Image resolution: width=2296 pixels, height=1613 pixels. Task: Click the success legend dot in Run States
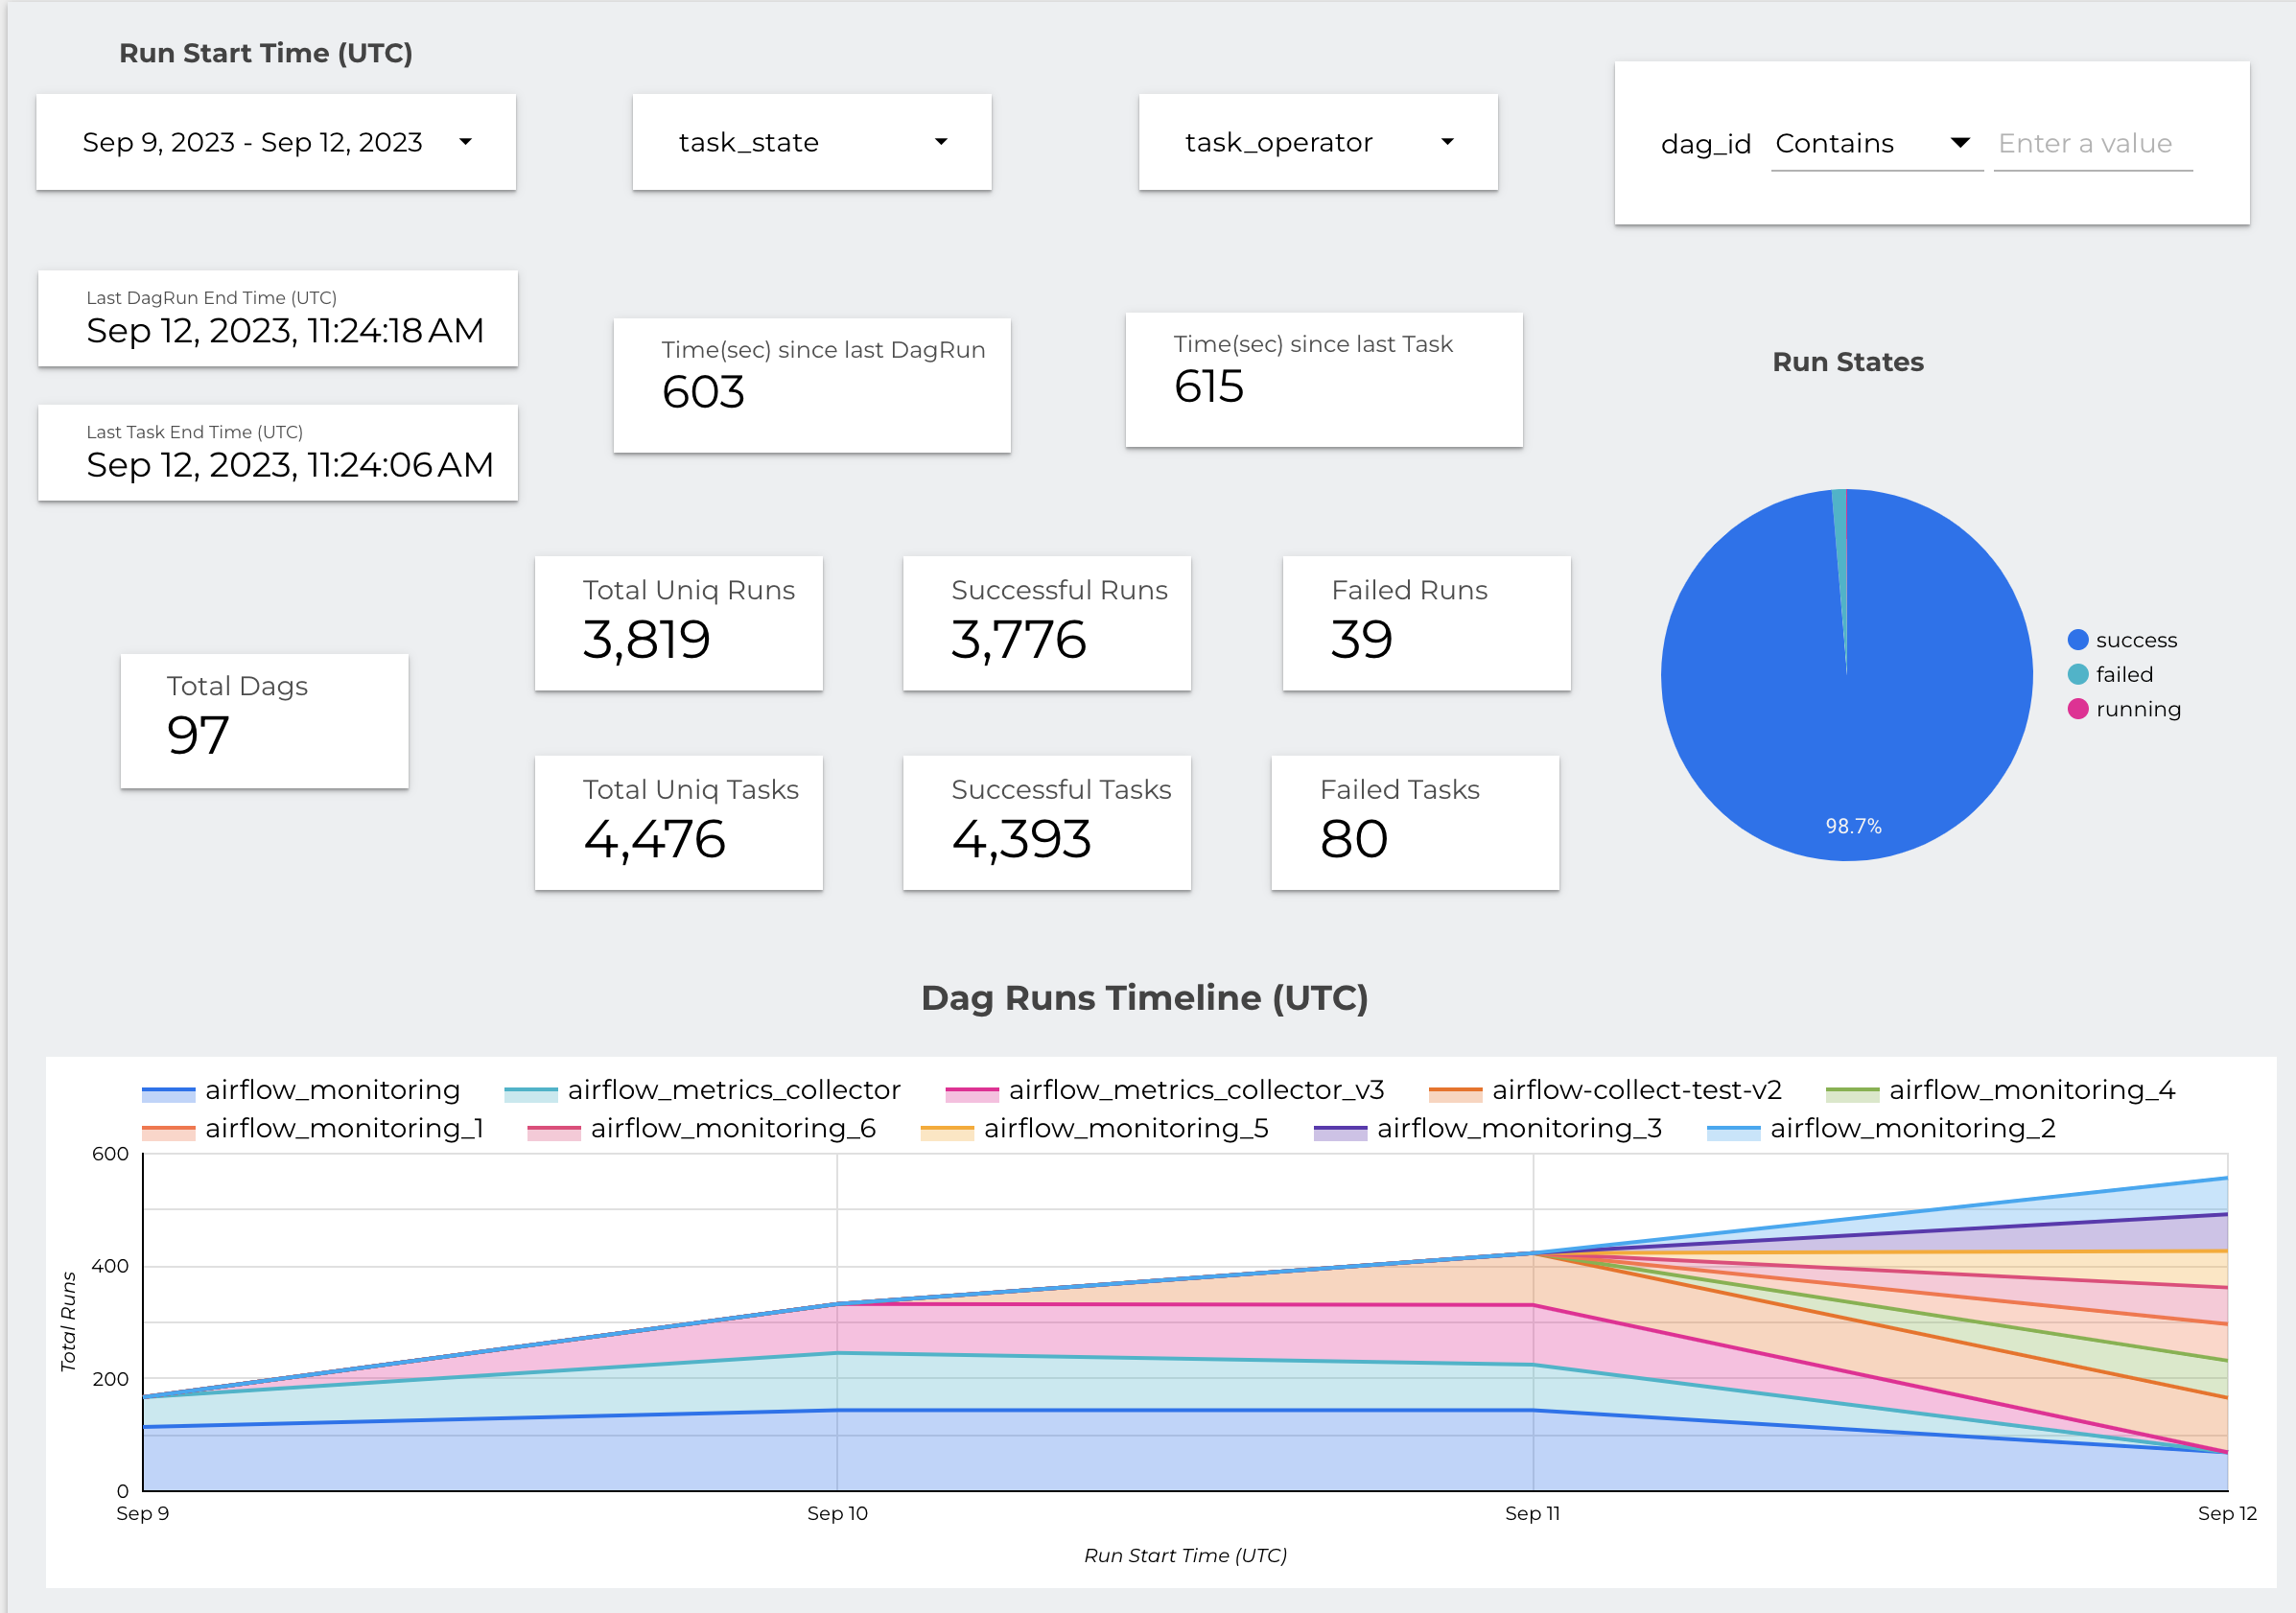(x=2077, y=640)
